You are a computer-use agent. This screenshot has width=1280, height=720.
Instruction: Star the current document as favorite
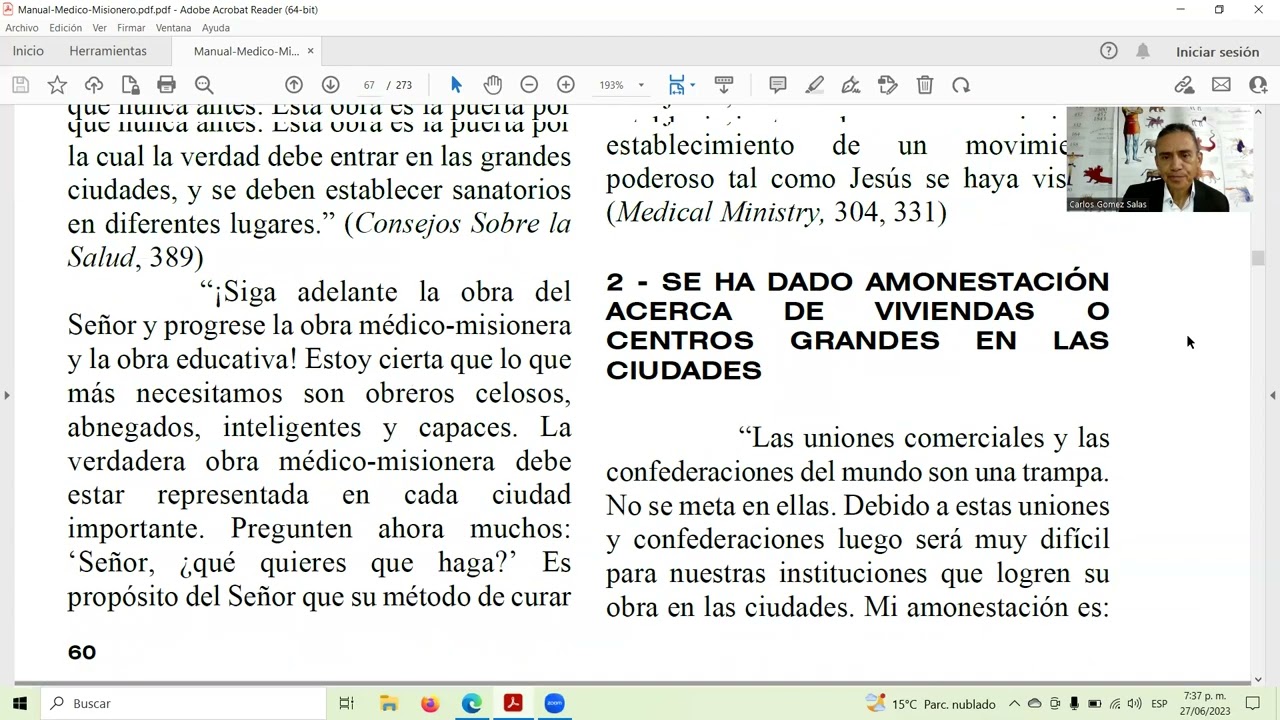pos(57,85)
